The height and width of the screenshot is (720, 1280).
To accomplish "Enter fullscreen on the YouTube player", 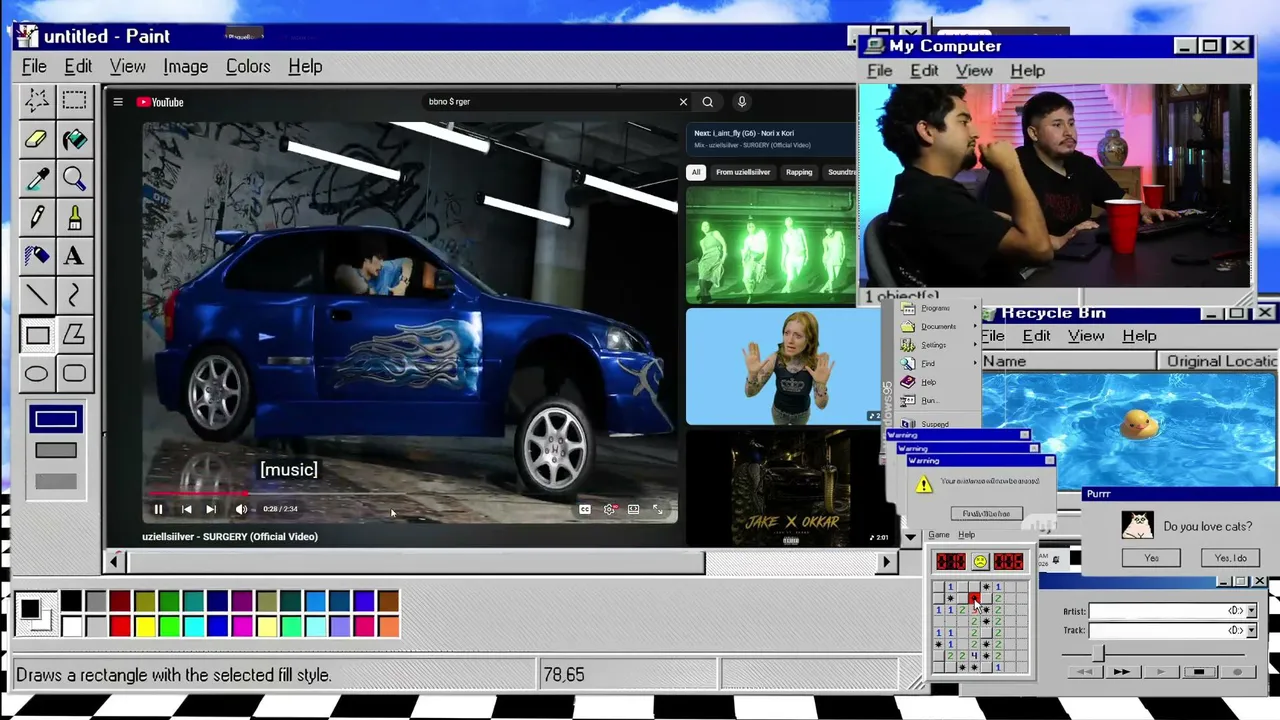I will (658, 509).
